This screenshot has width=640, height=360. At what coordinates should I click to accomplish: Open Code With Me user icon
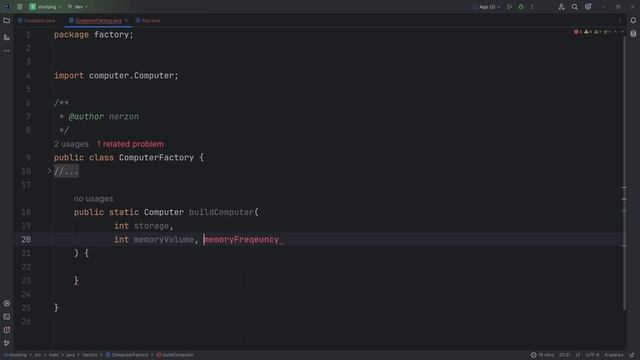coord(561,7)
